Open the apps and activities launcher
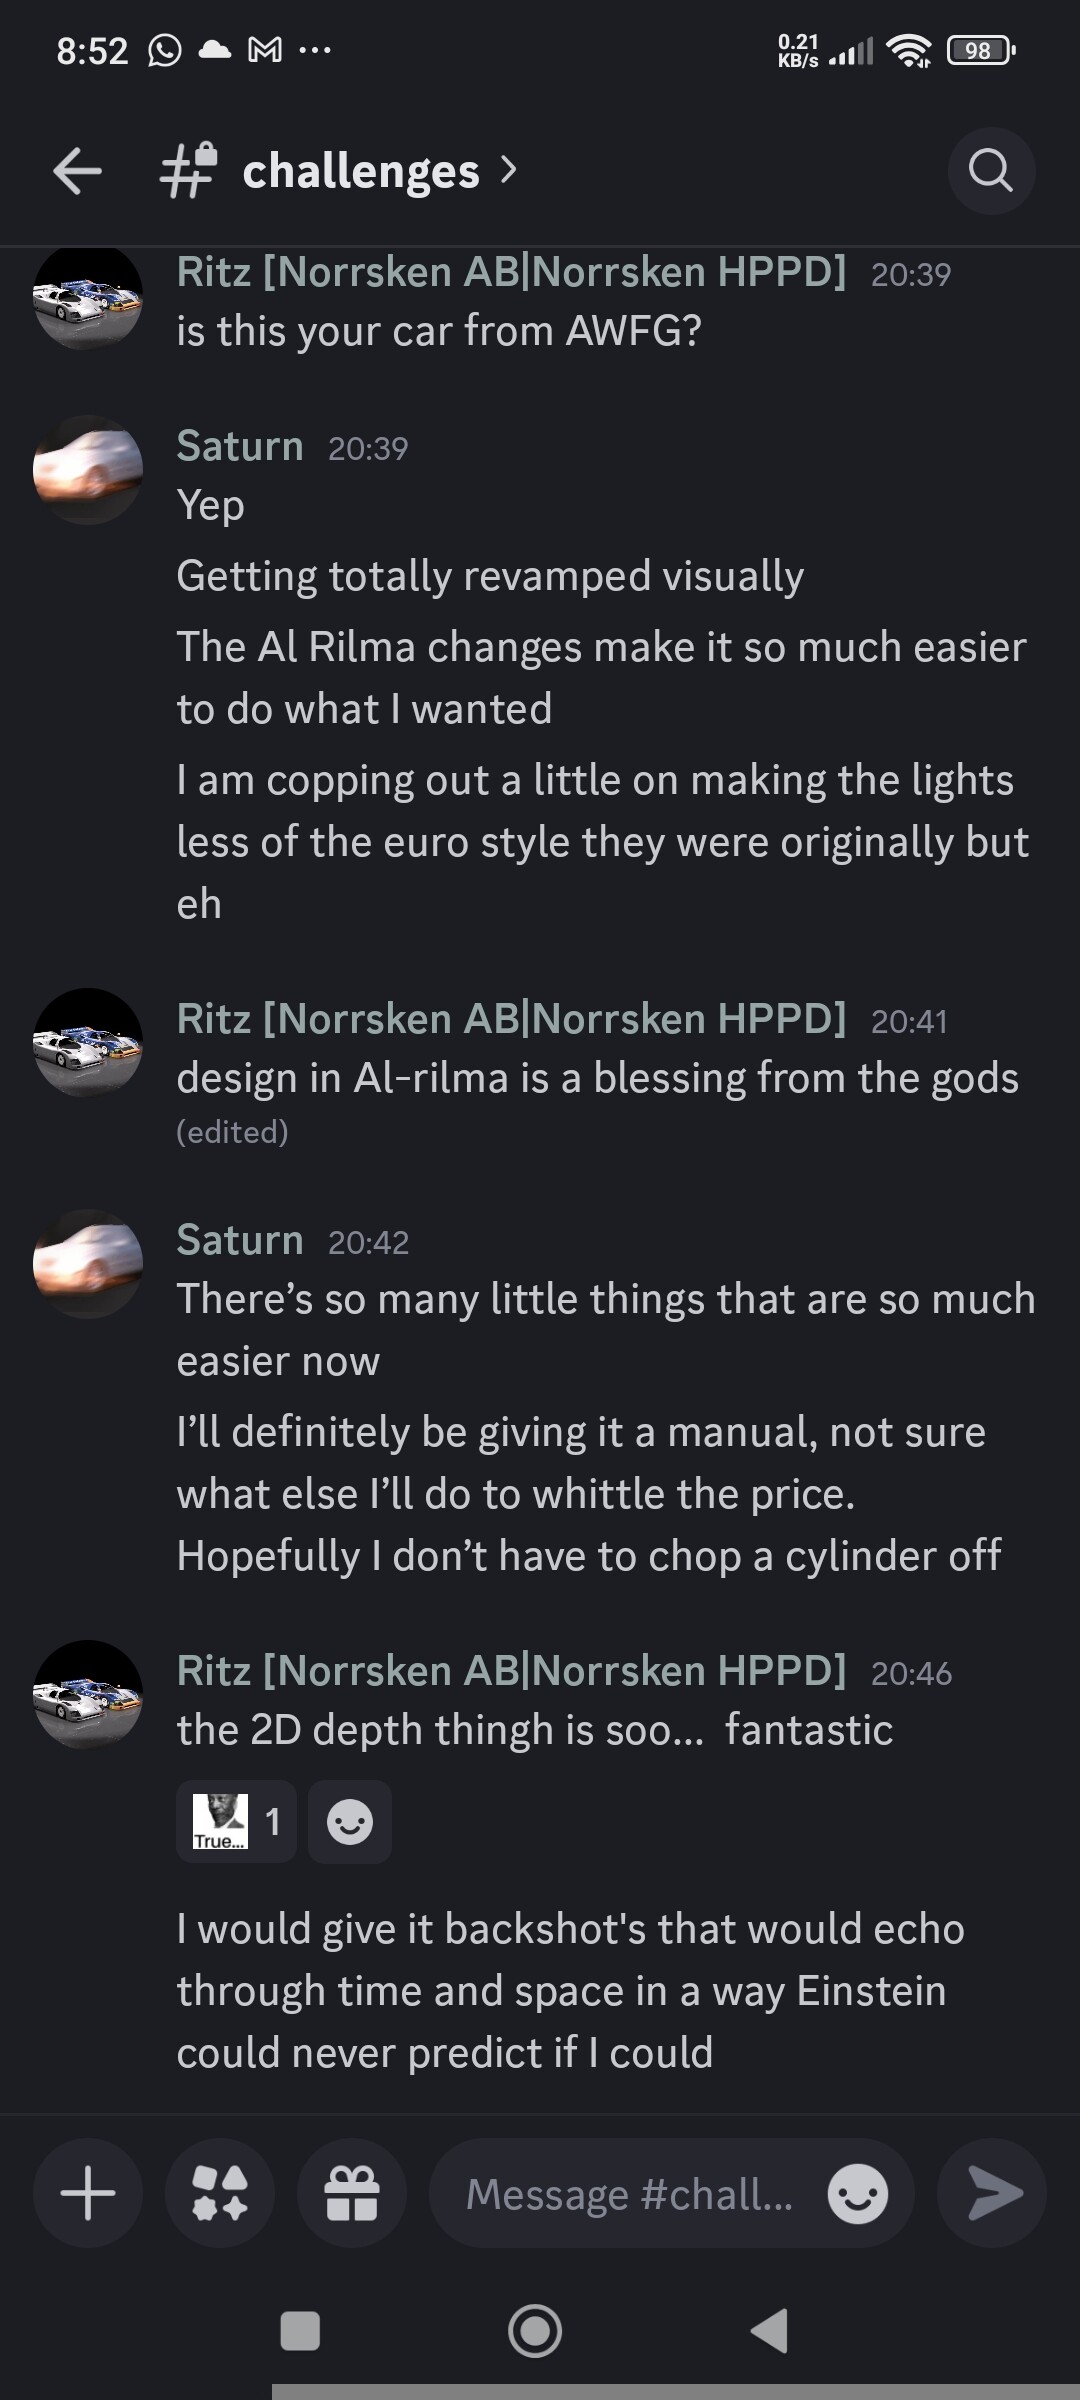1080x2400 pixels. point(220,2193)
